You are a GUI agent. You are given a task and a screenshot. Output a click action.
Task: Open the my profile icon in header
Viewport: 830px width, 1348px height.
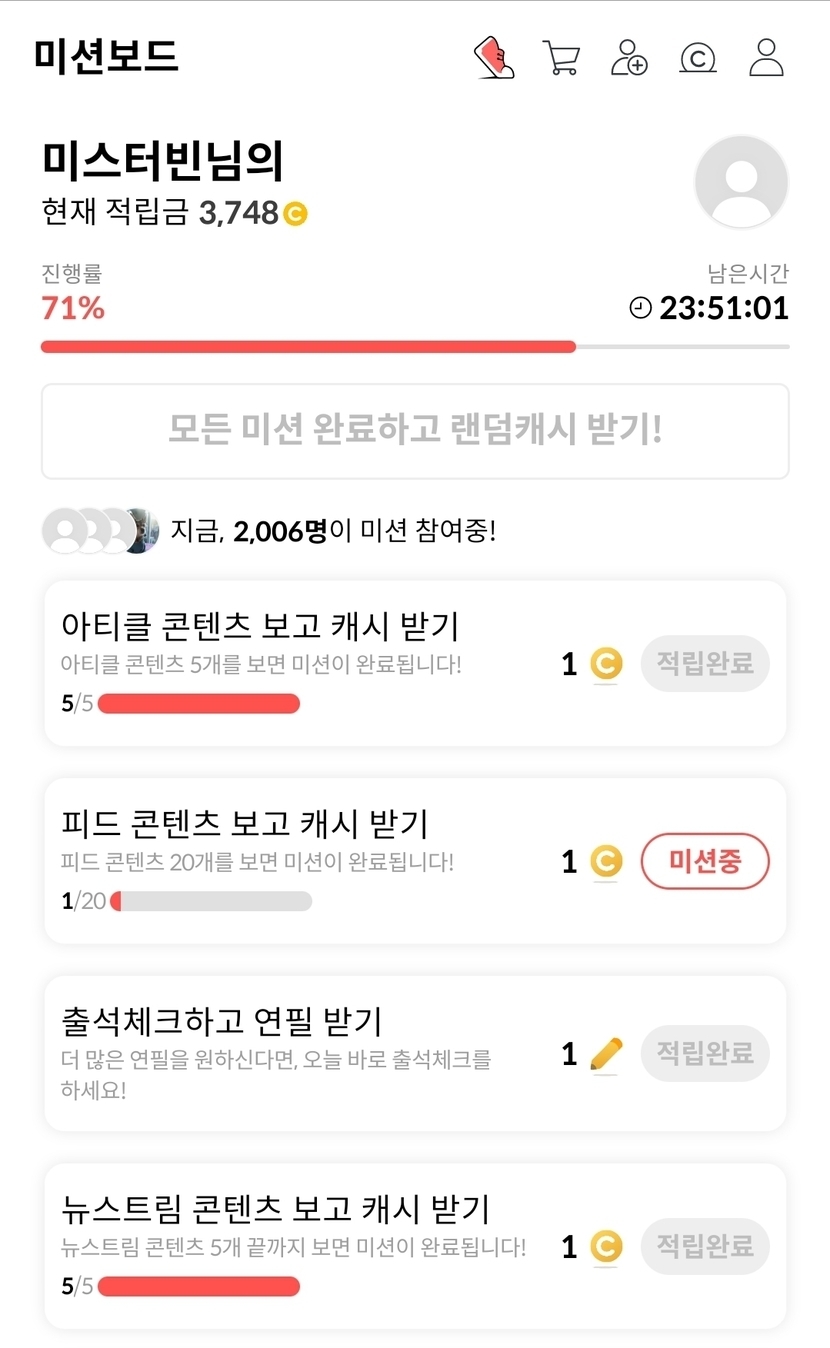click(x=766, y=58)
